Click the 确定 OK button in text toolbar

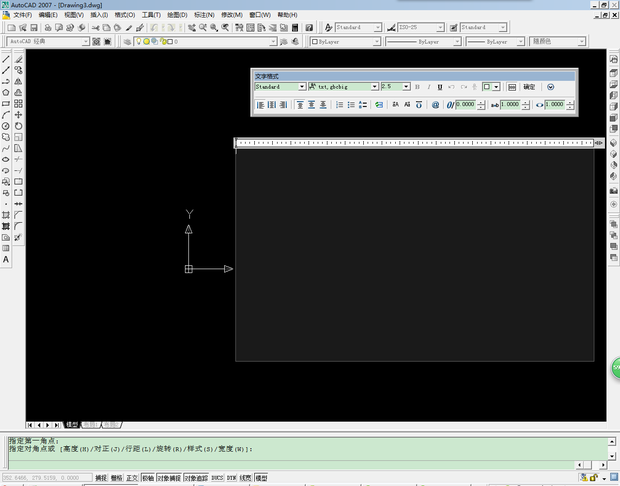(529, 87)
